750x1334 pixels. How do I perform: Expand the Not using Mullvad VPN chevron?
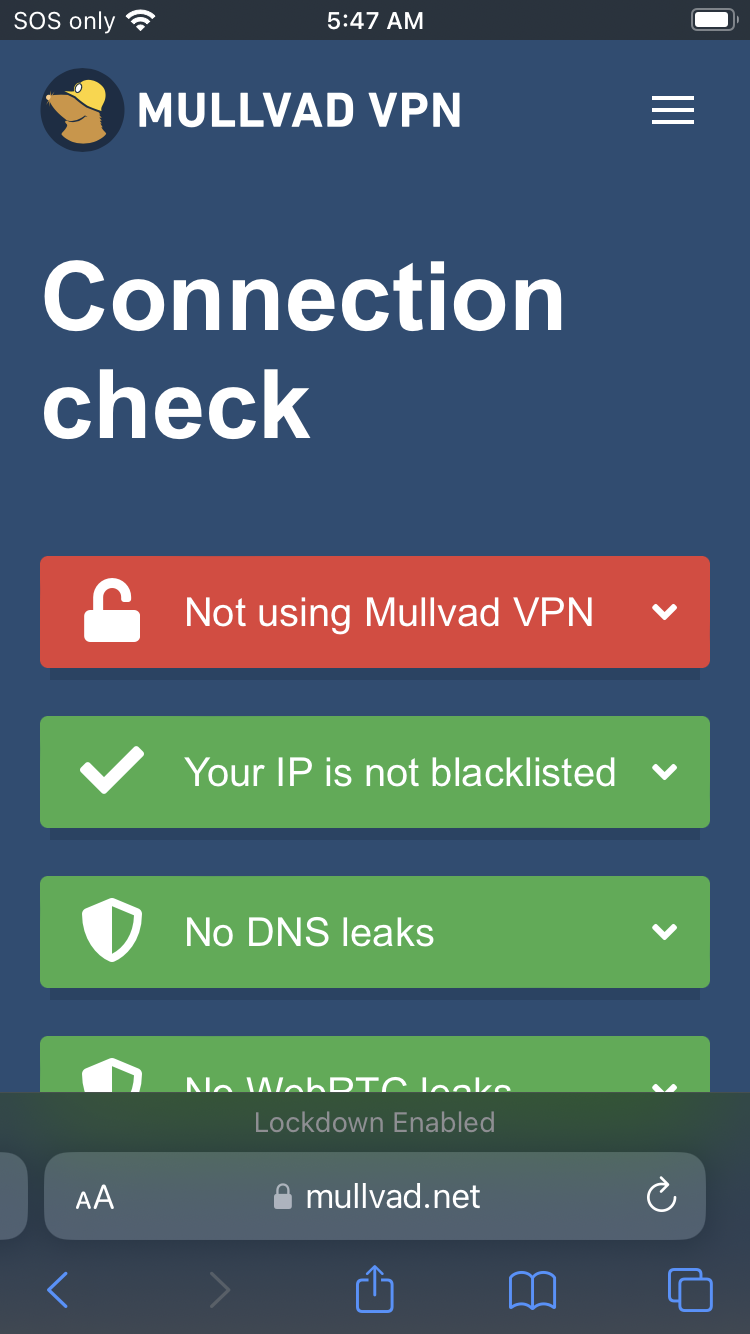(x=665, y=612)
